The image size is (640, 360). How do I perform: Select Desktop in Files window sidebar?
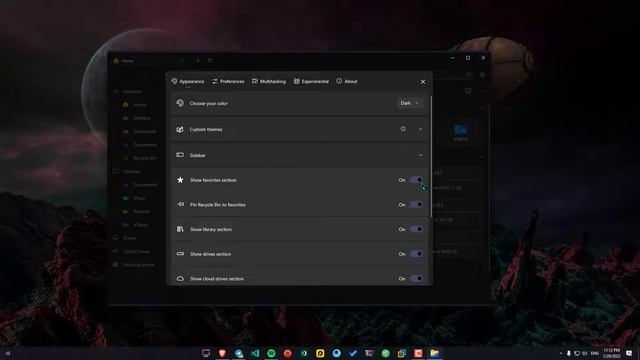click(142, 118)
